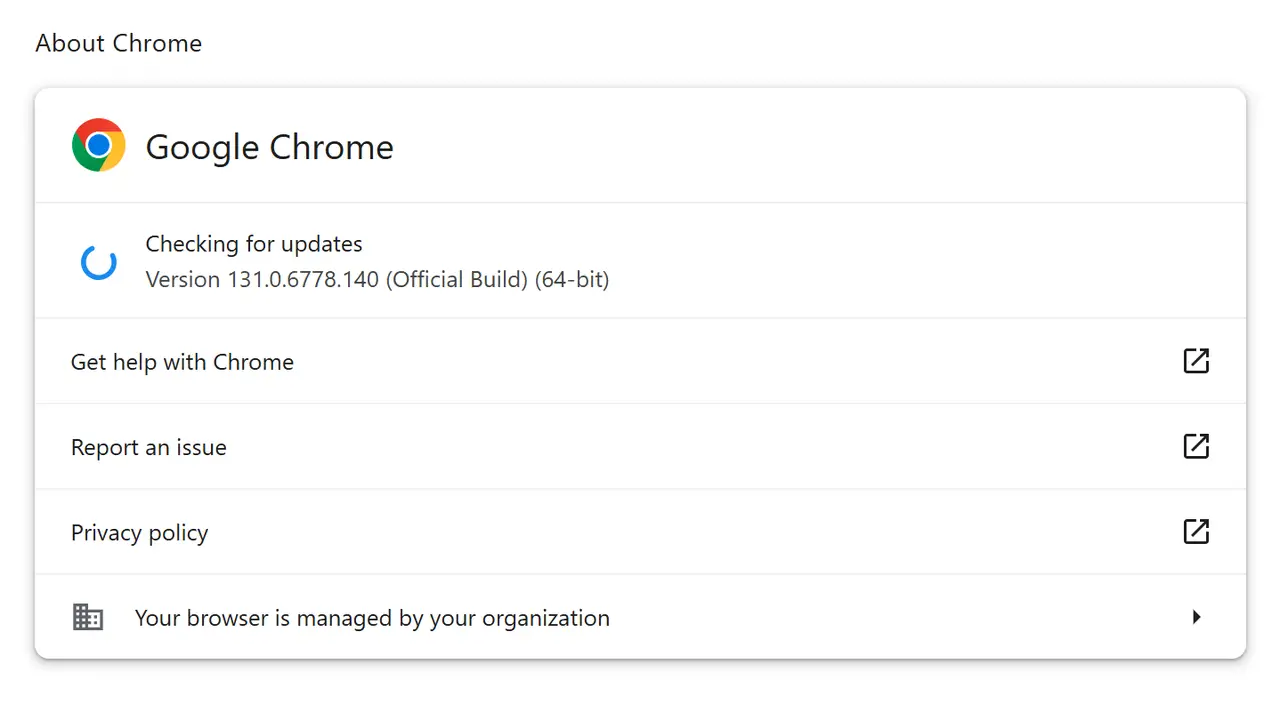Open external link icon beside Privacy policy

point(1196,531)
